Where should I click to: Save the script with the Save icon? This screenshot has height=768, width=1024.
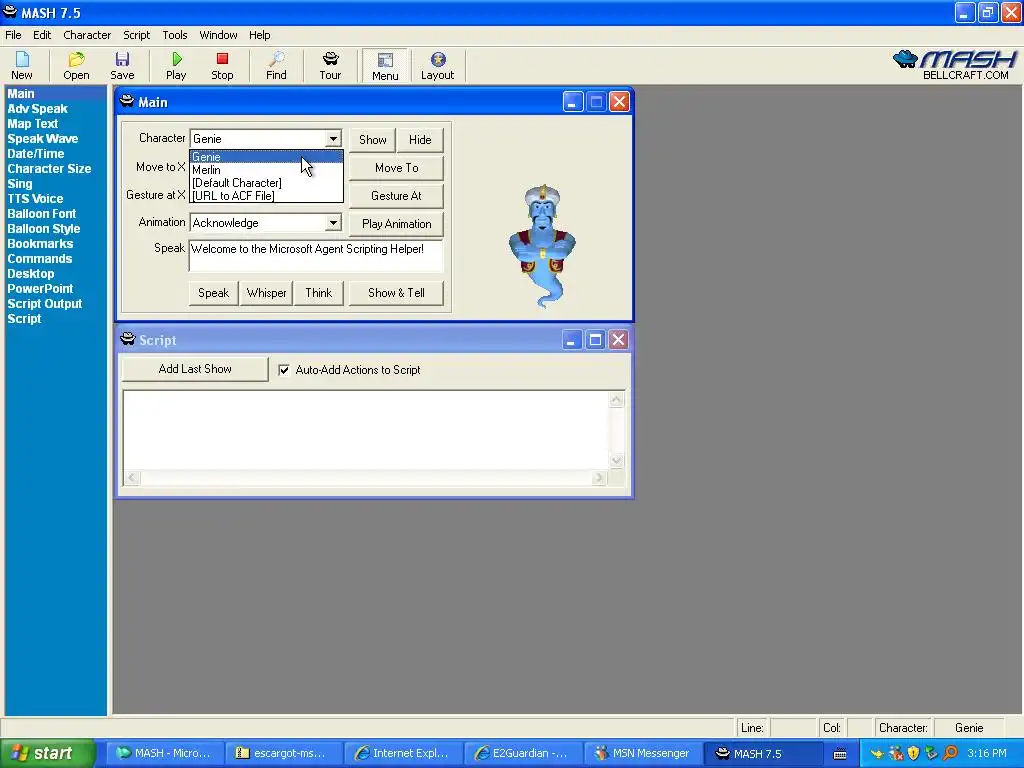(x=122, y=65)
